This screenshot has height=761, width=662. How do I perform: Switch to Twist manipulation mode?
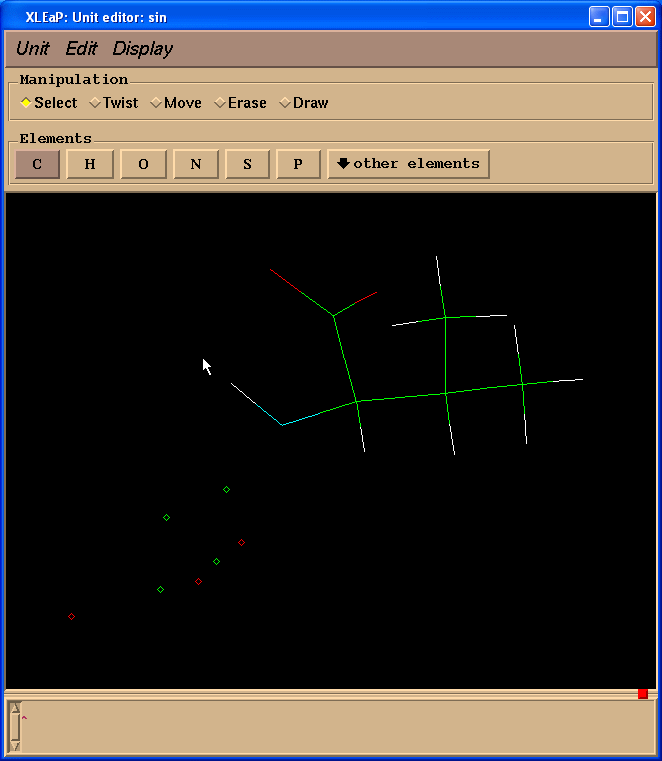[114, 103]
